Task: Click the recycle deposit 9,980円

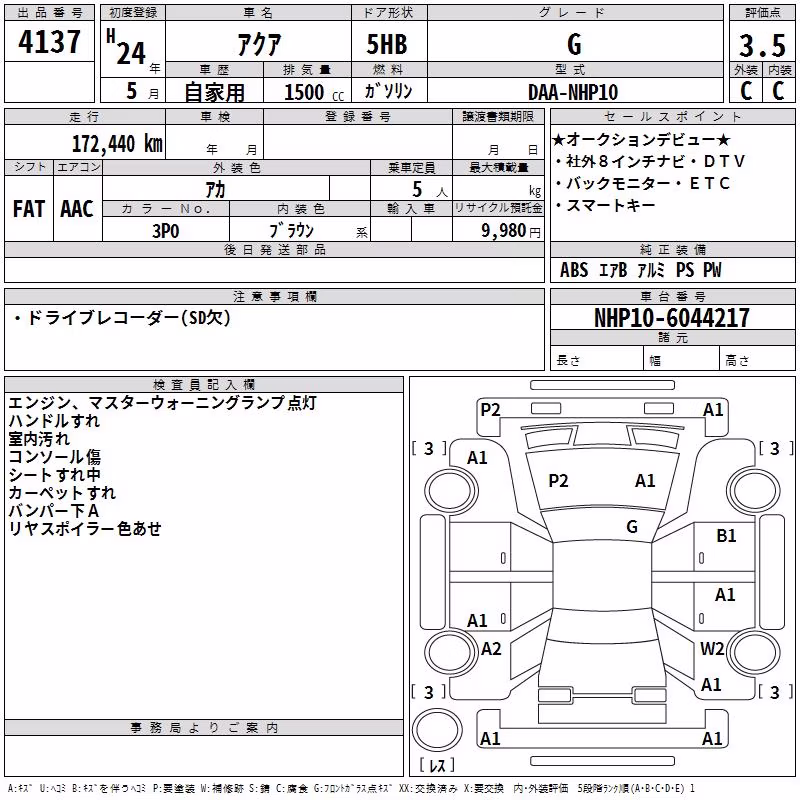Action: click(x=511, y=231)
